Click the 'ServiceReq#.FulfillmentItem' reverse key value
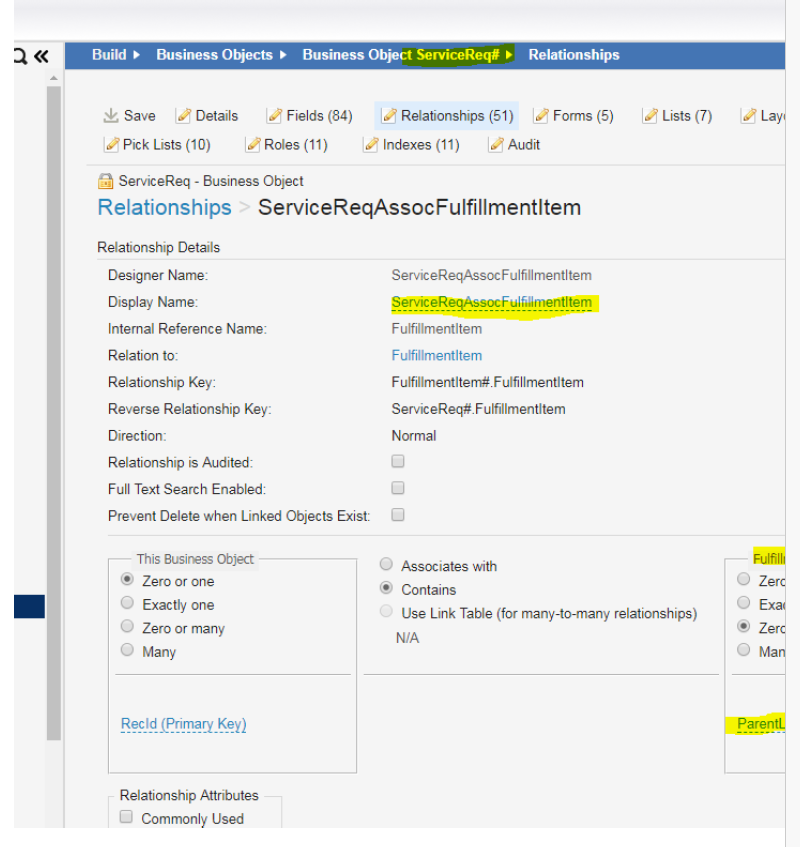 (x=479, y=409)
